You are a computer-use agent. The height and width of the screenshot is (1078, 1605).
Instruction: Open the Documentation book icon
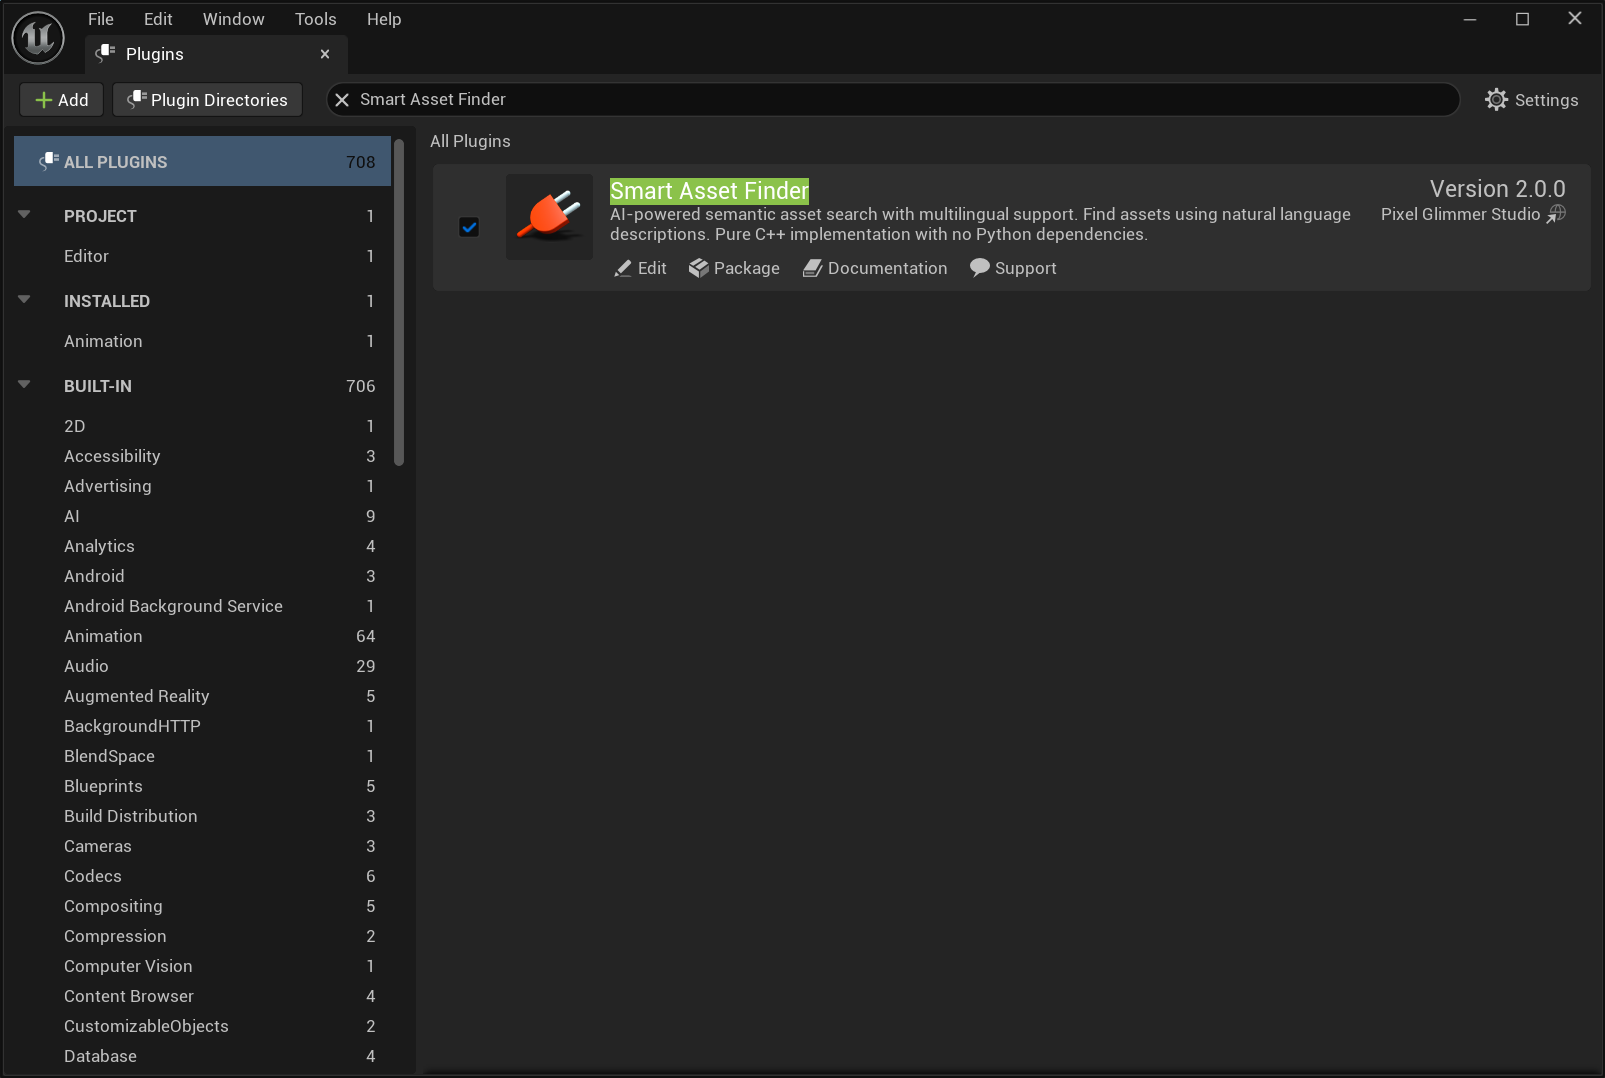point(812,268)
